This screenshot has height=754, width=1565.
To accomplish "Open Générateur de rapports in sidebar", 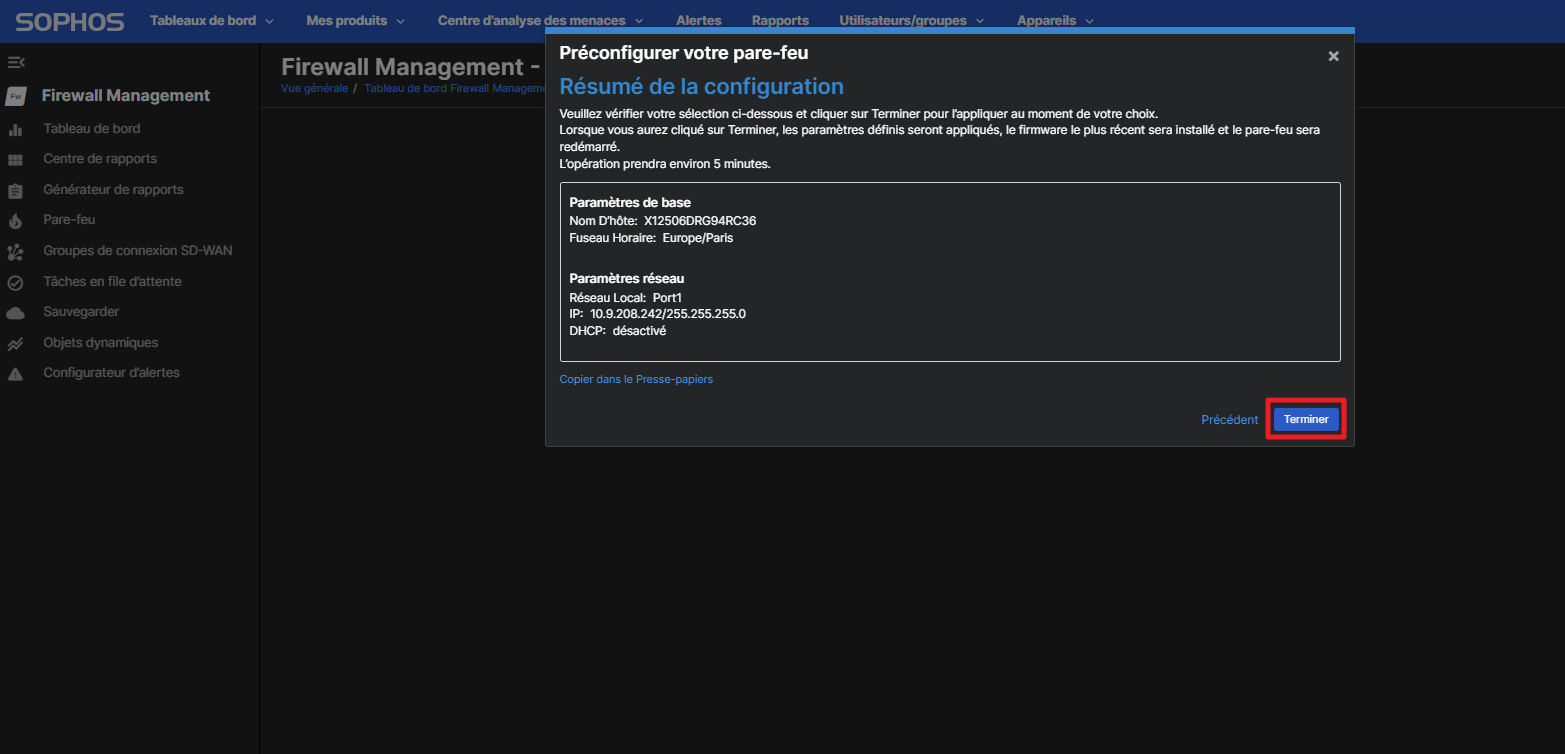I will click(113, 189).
